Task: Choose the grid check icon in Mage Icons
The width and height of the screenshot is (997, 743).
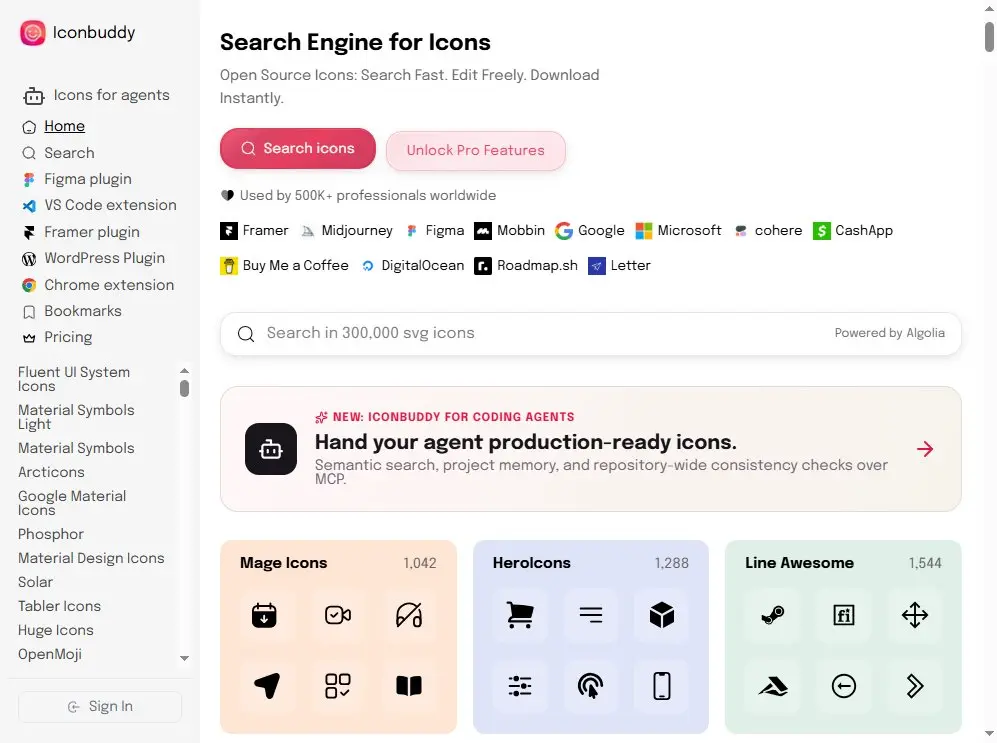Action: 338,686
